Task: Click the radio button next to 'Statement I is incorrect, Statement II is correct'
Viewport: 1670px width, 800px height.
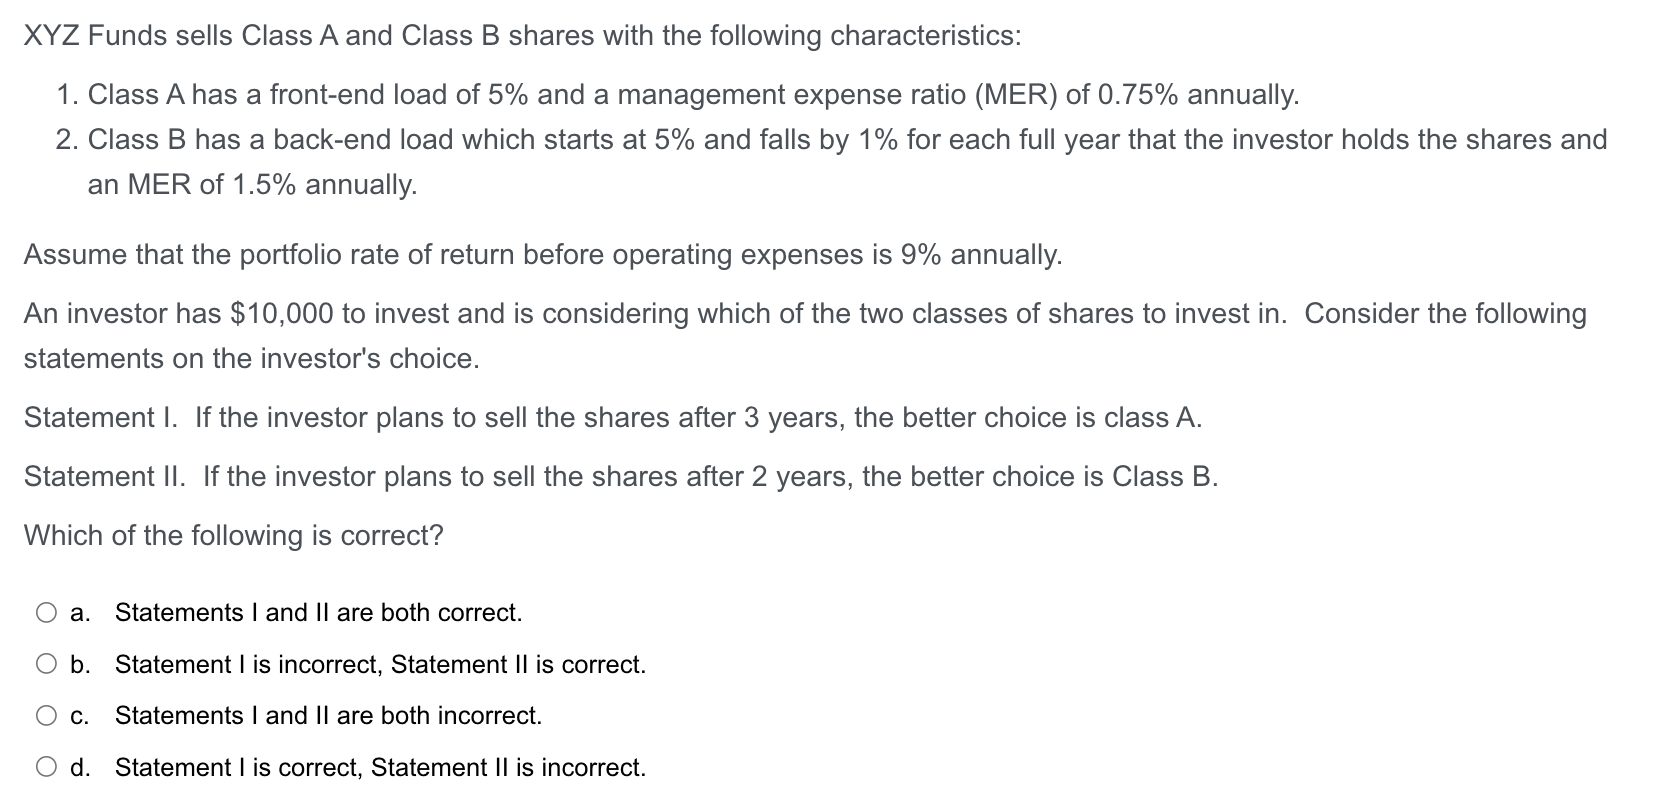Action: (46, 664)
